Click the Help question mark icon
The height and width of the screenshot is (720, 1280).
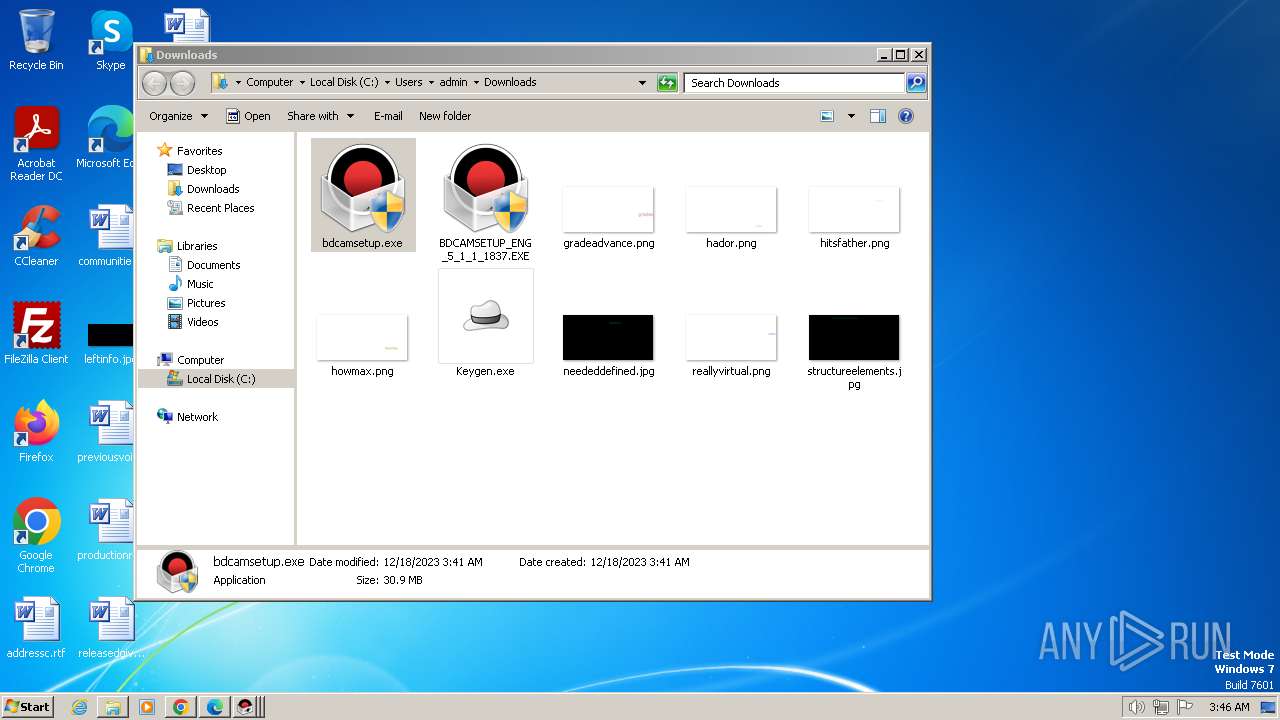[x=906, y=116]
